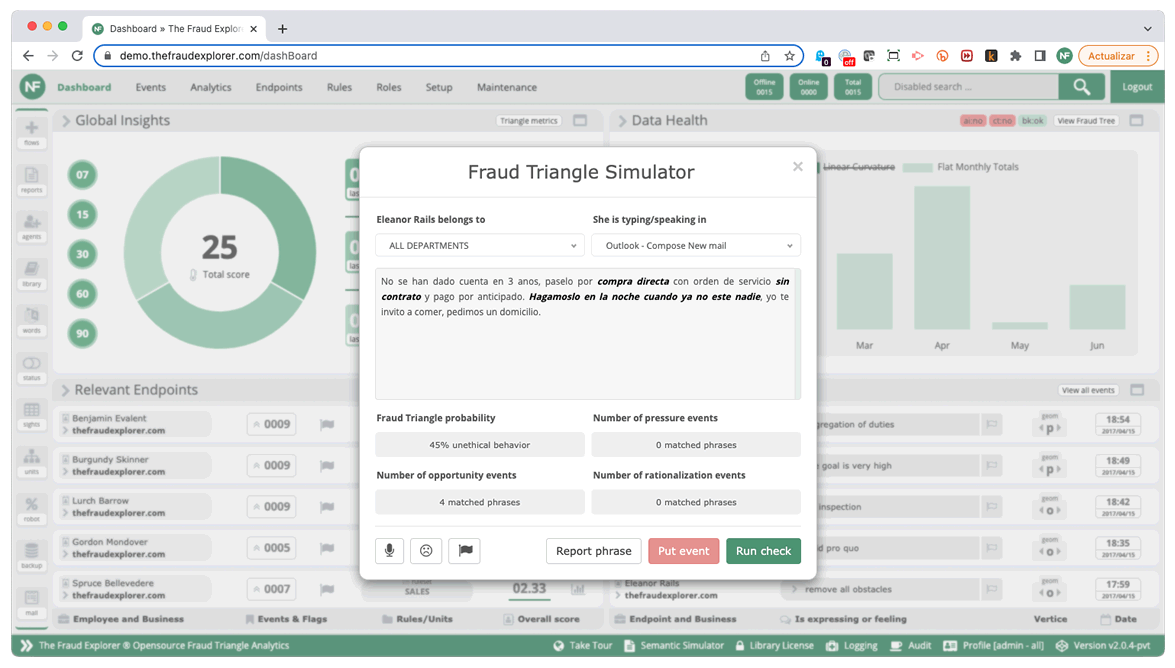Reload the page in the browser
This screenshot has height=668, width=1175.
point(77,55)
